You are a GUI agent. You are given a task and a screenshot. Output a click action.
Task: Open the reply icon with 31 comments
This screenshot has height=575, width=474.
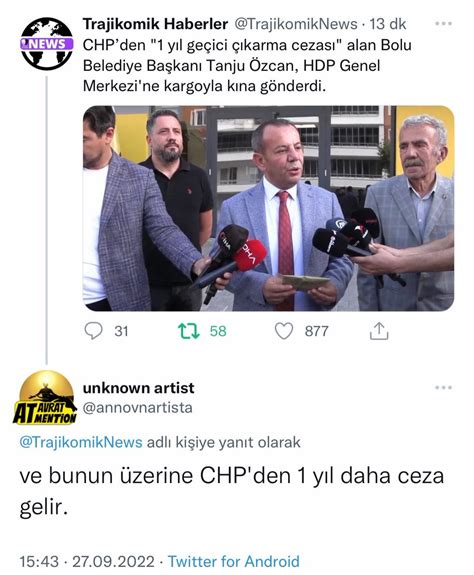coord(93,331)
